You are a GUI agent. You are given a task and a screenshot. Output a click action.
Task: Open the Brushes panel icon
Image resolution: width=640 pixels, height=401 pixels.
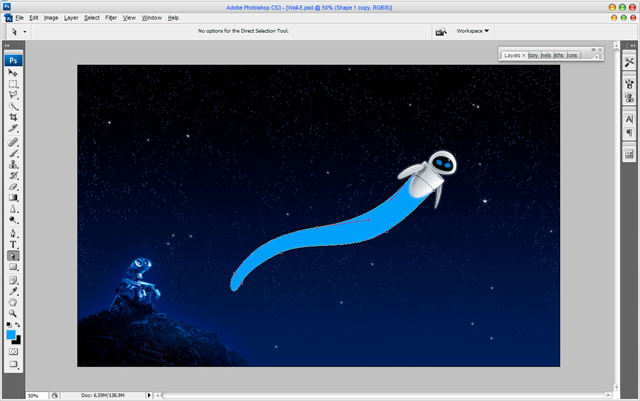(629, 84)
